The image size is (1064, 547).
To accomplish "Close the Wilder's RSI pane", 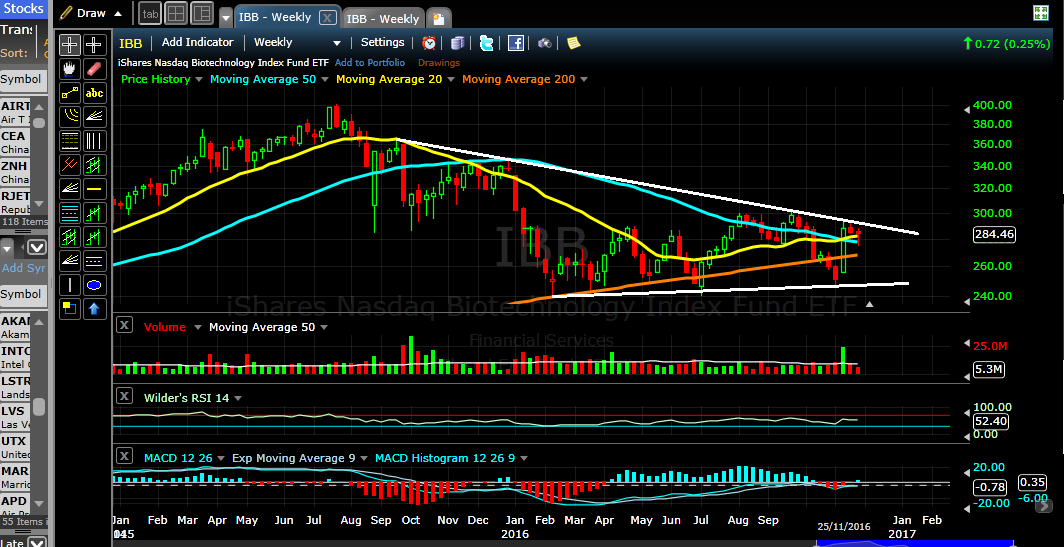I will click(x=124, y=396).
